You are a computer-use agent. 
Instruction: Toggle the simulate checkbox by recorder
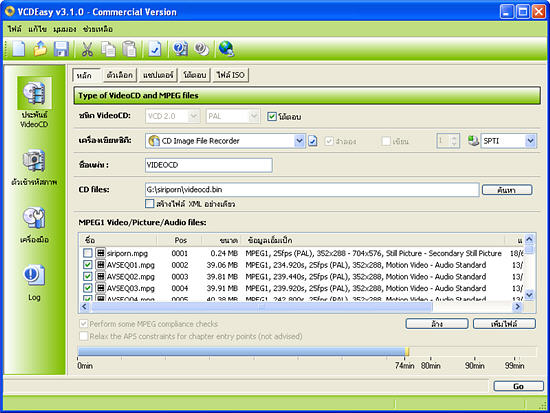(x=329, y=141)
